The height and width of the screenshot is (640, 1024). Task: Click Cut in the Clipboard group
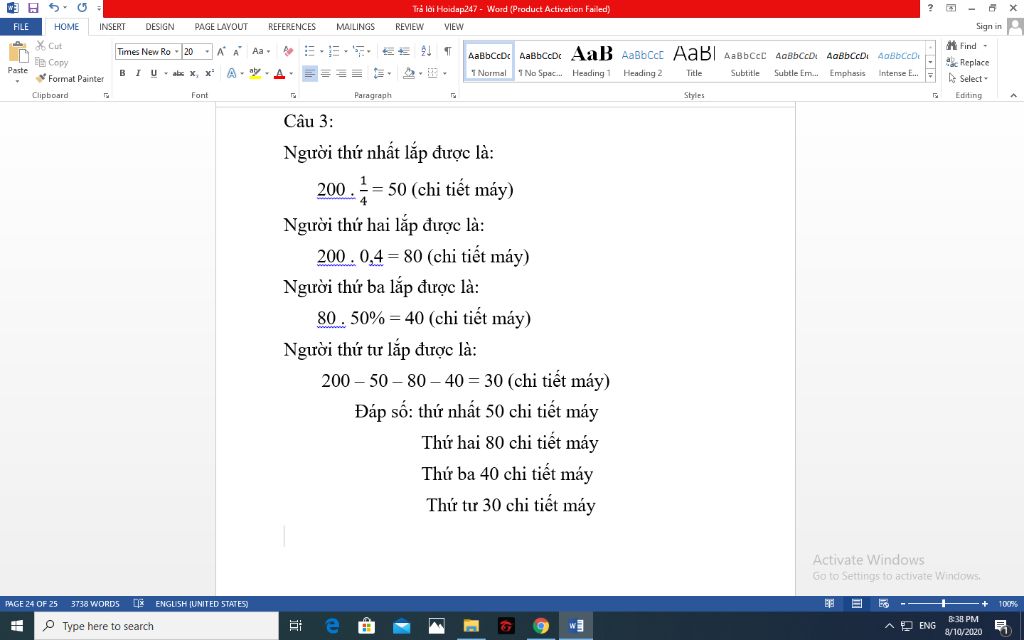[49, 46]
